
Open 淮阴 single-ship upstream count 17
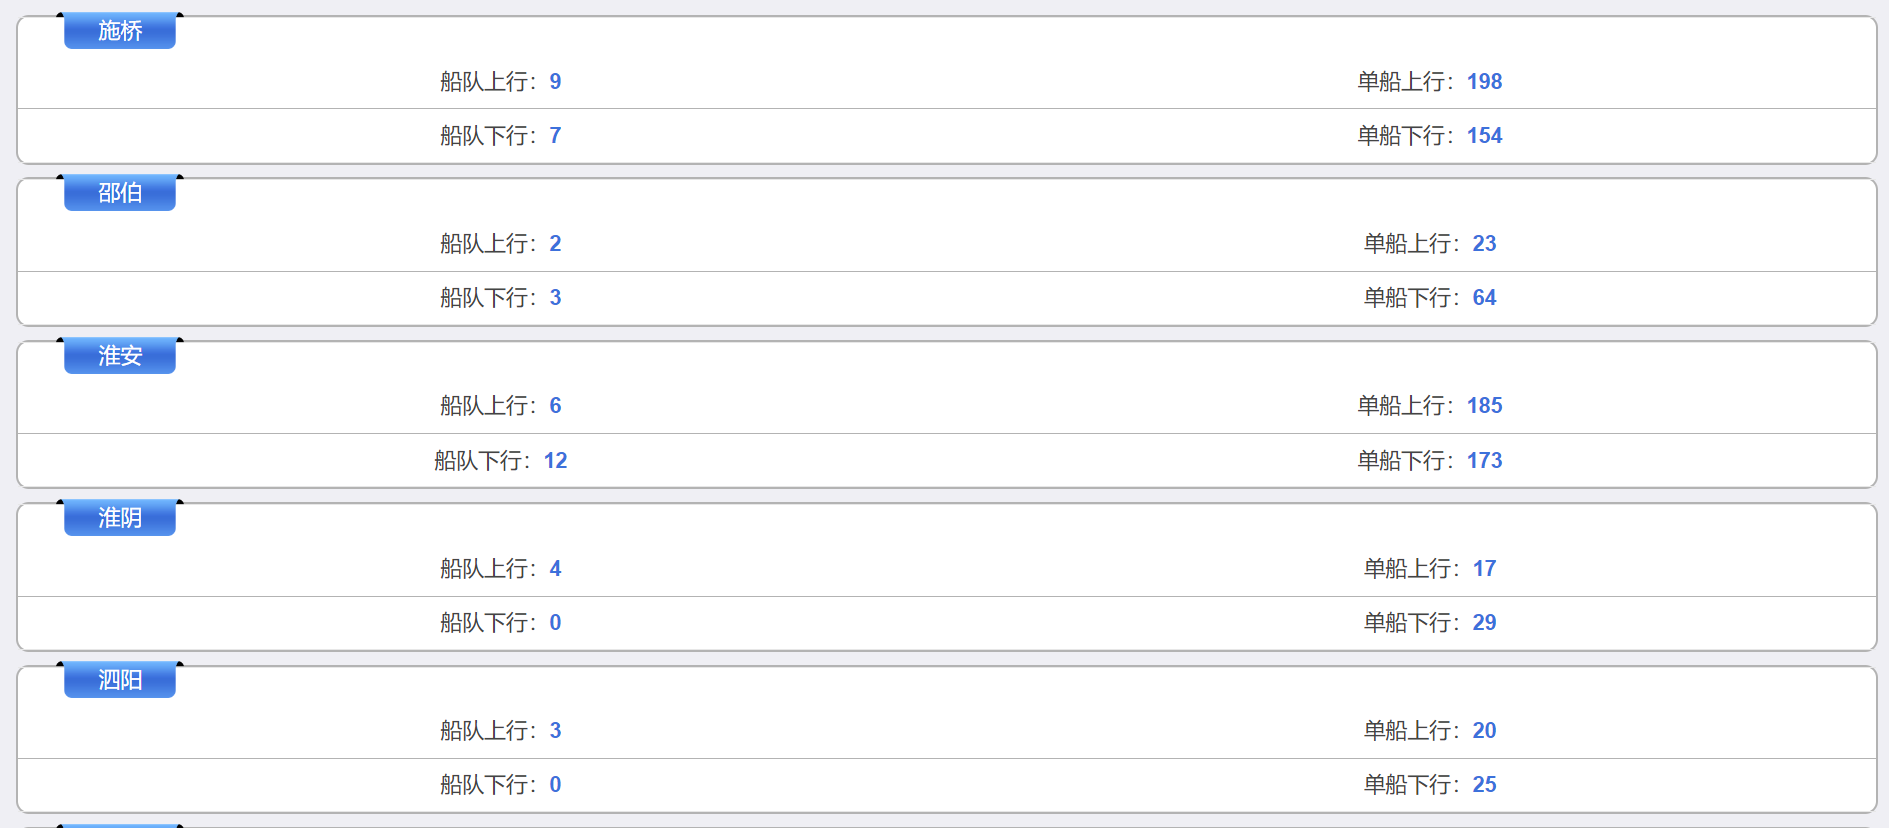(x=1484, y=569)
